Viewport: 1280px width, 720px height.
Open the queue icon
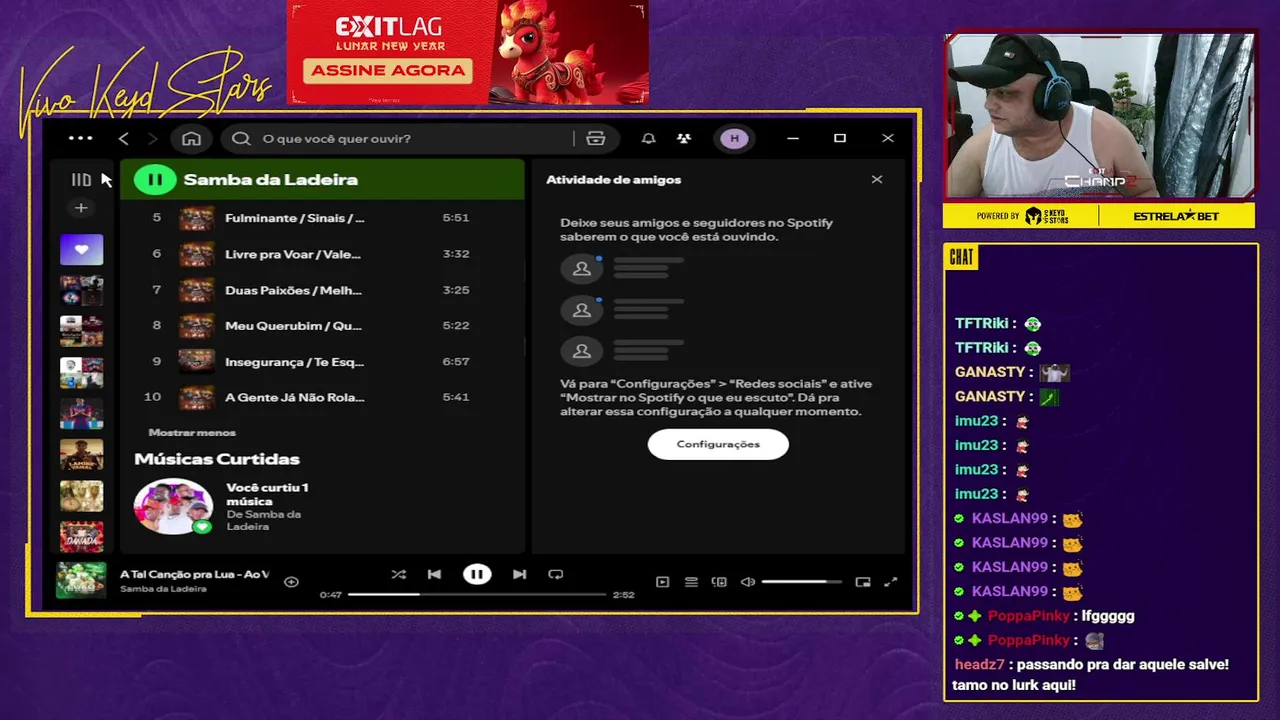point(691,581)
